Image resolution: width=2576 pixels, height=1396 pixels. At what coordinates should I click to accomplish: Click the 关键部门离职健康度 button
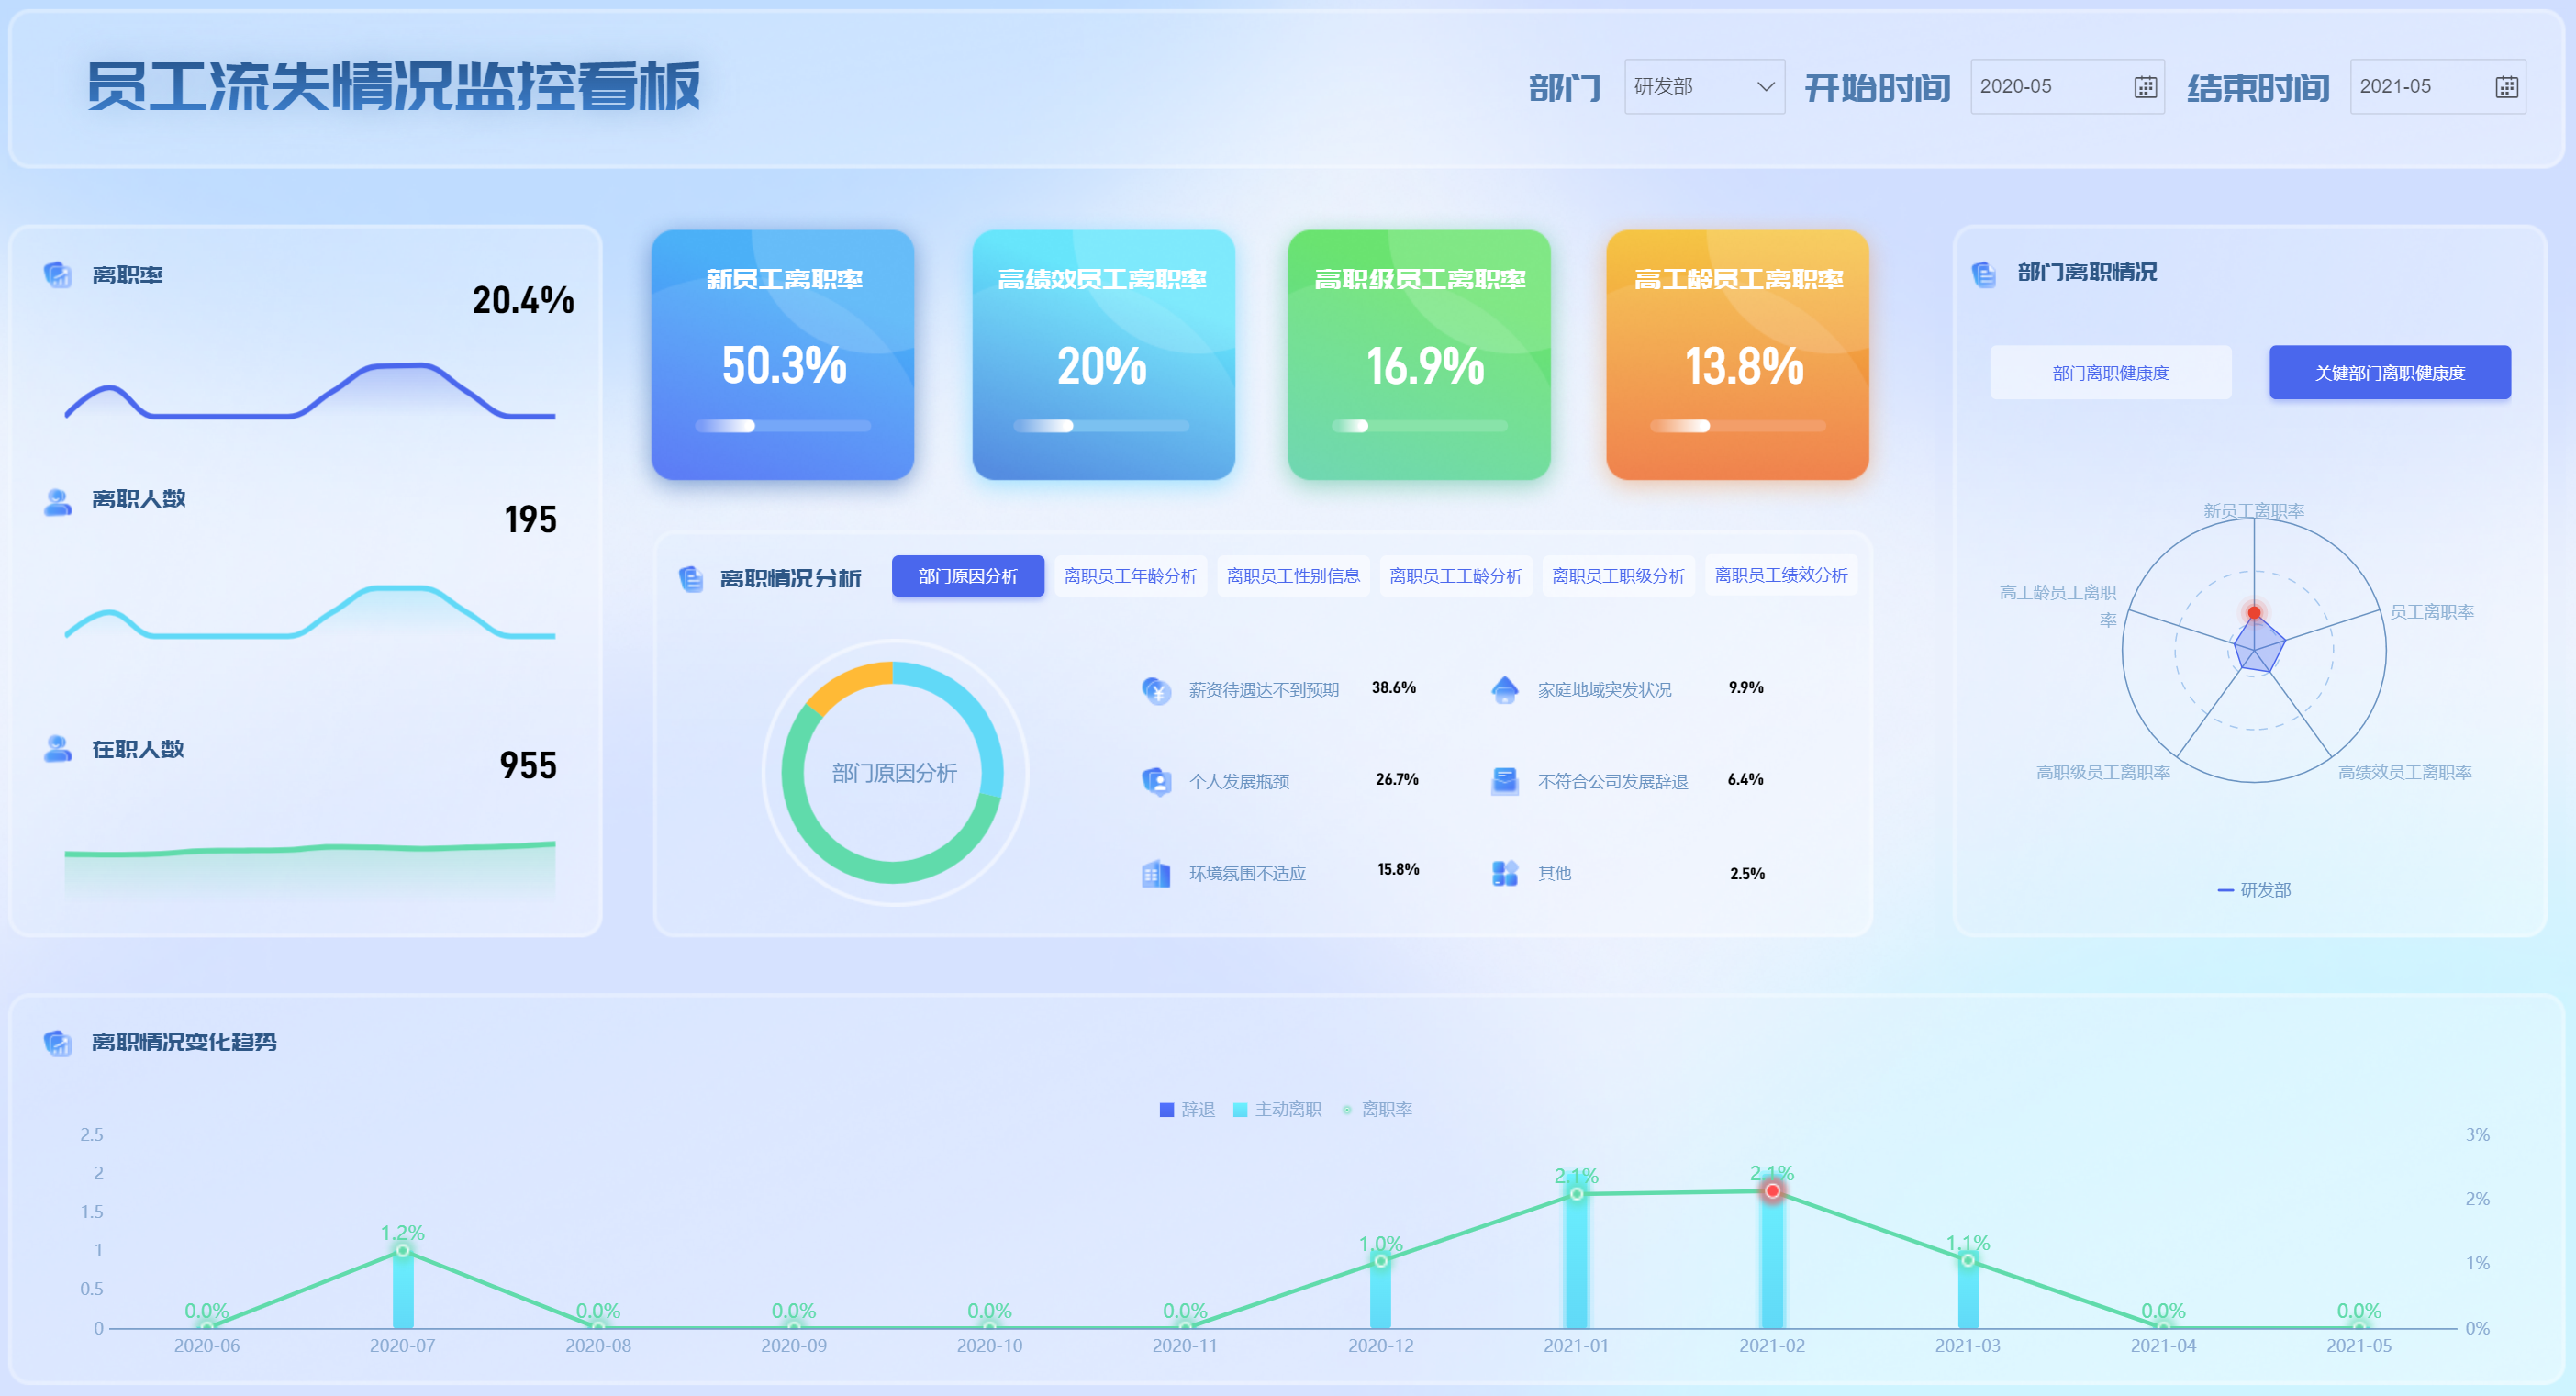point(2389,373)
